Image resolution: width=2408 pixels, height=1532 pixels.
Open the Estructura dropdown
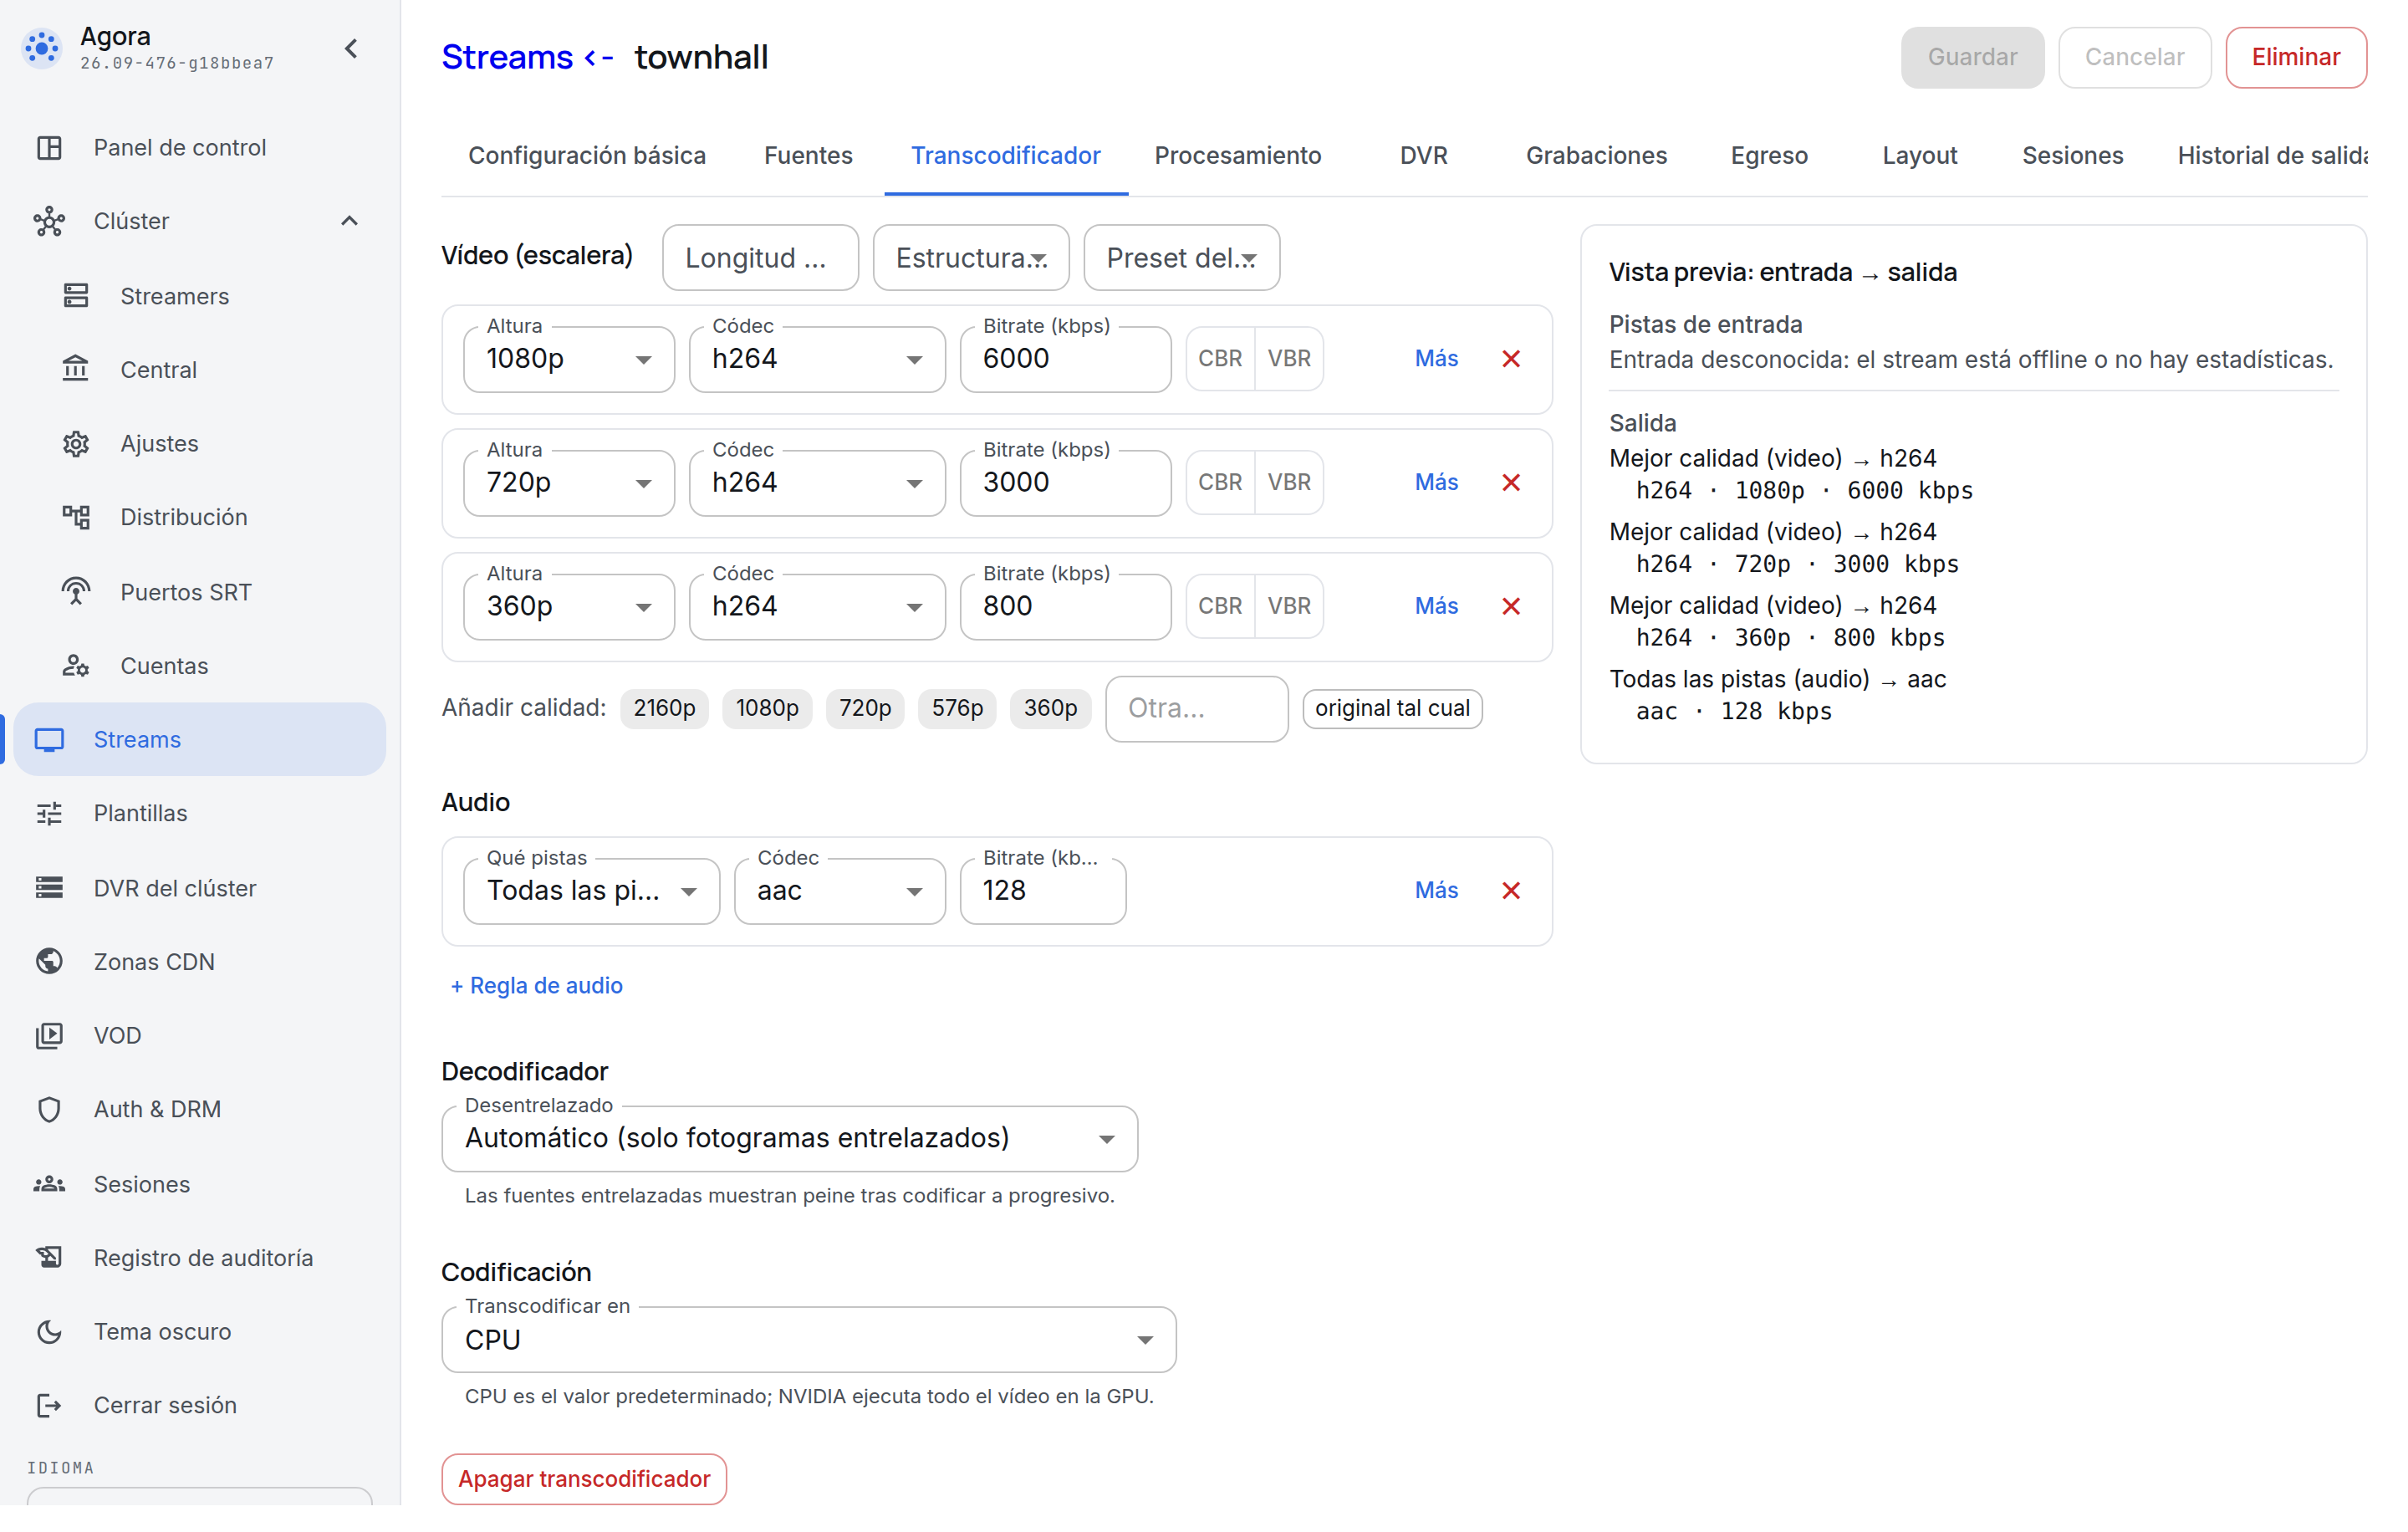point(971,258)
